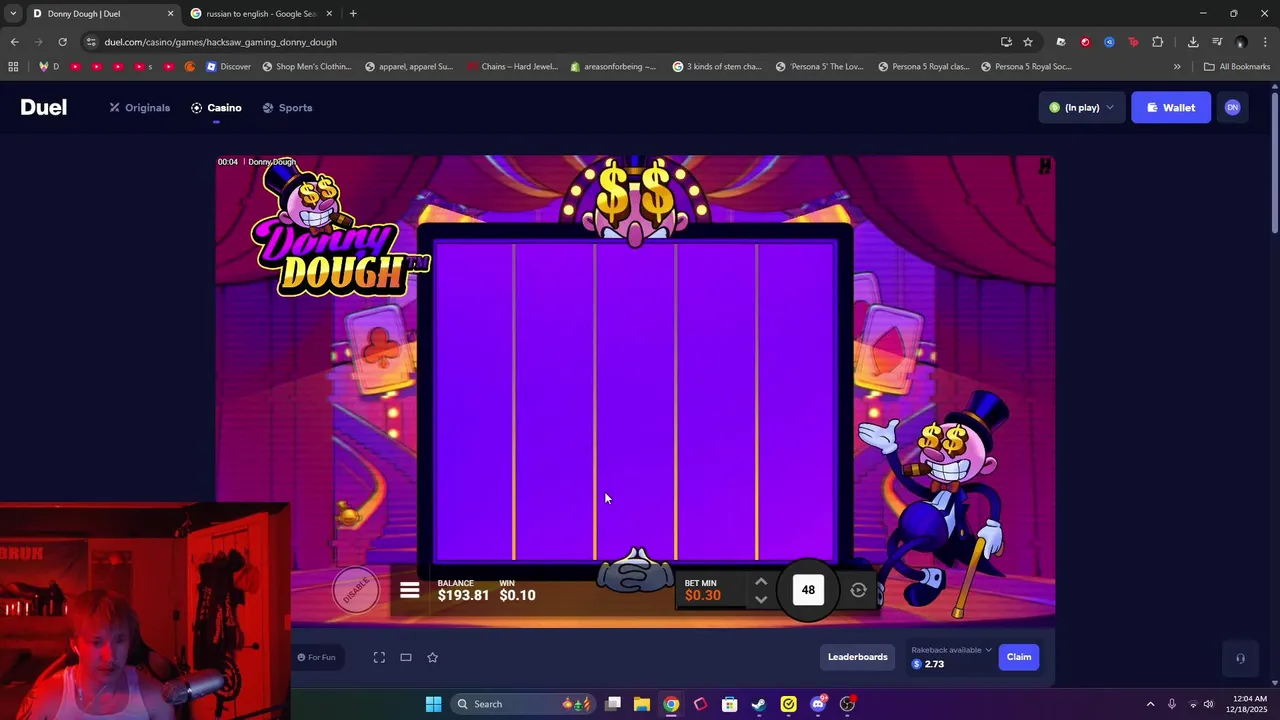Open the volume control in system tray

click(x=1208, y=704)
